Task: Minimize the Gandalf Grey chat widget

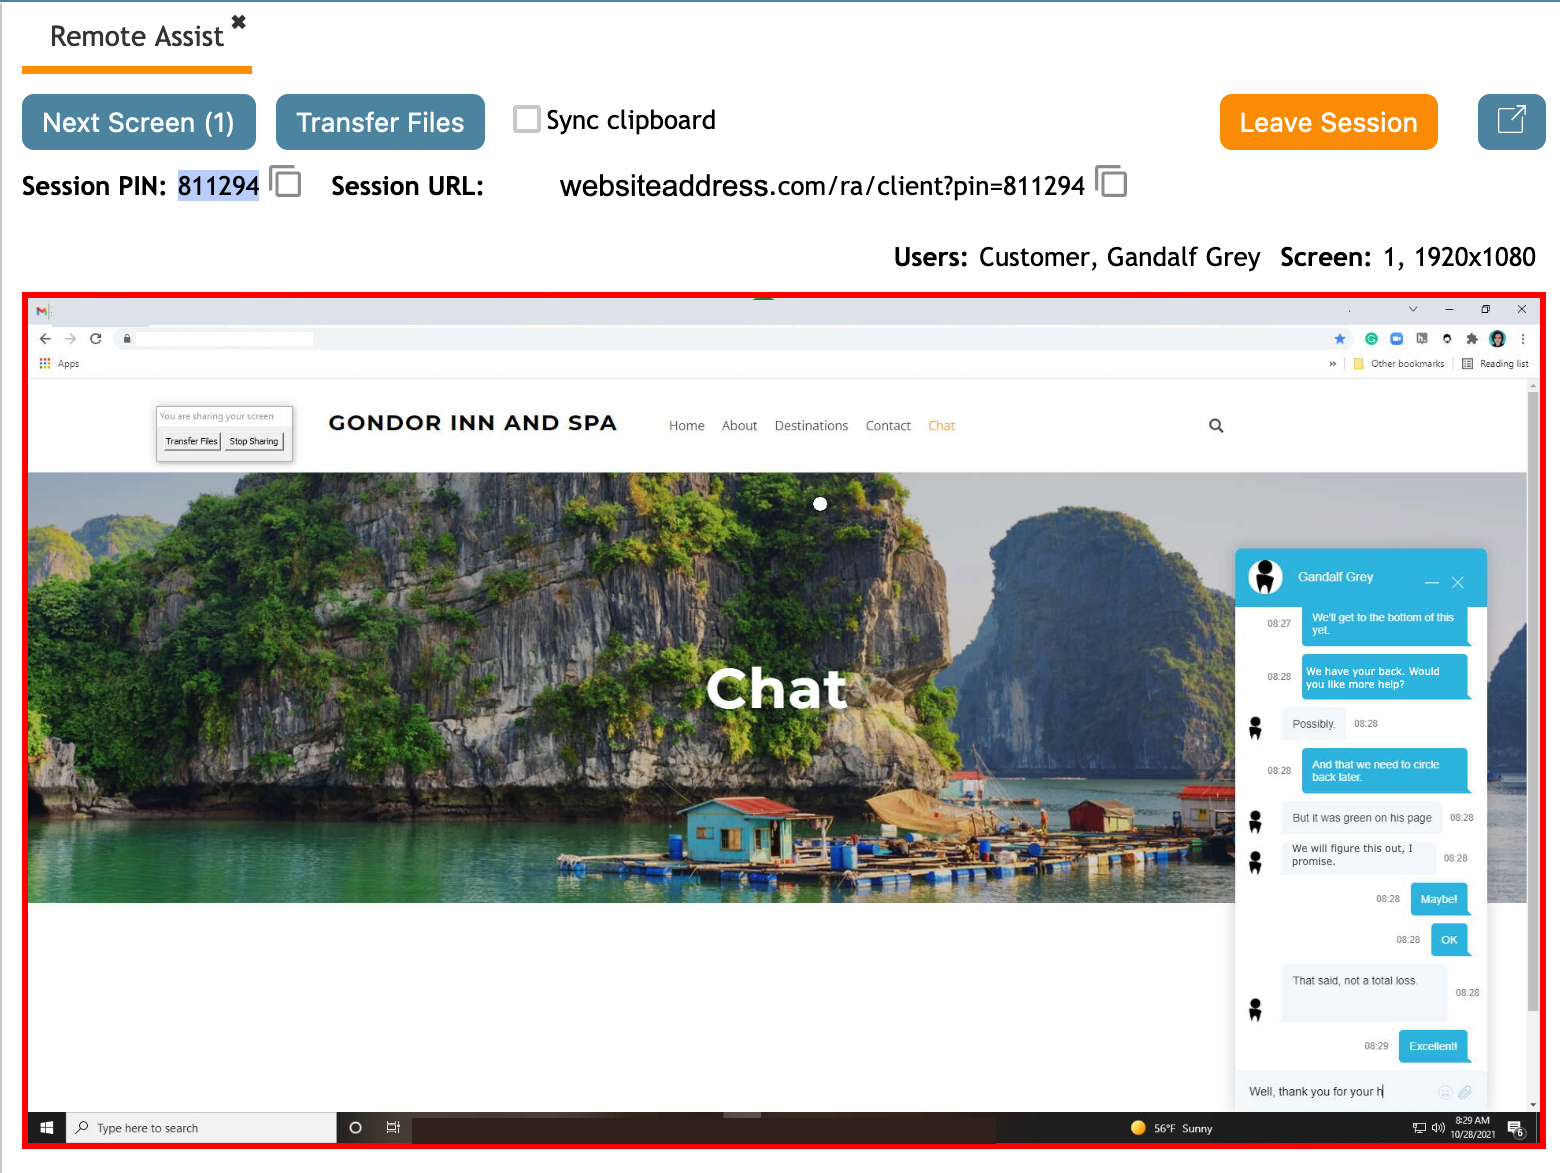Action: [x=1432, y=582]
